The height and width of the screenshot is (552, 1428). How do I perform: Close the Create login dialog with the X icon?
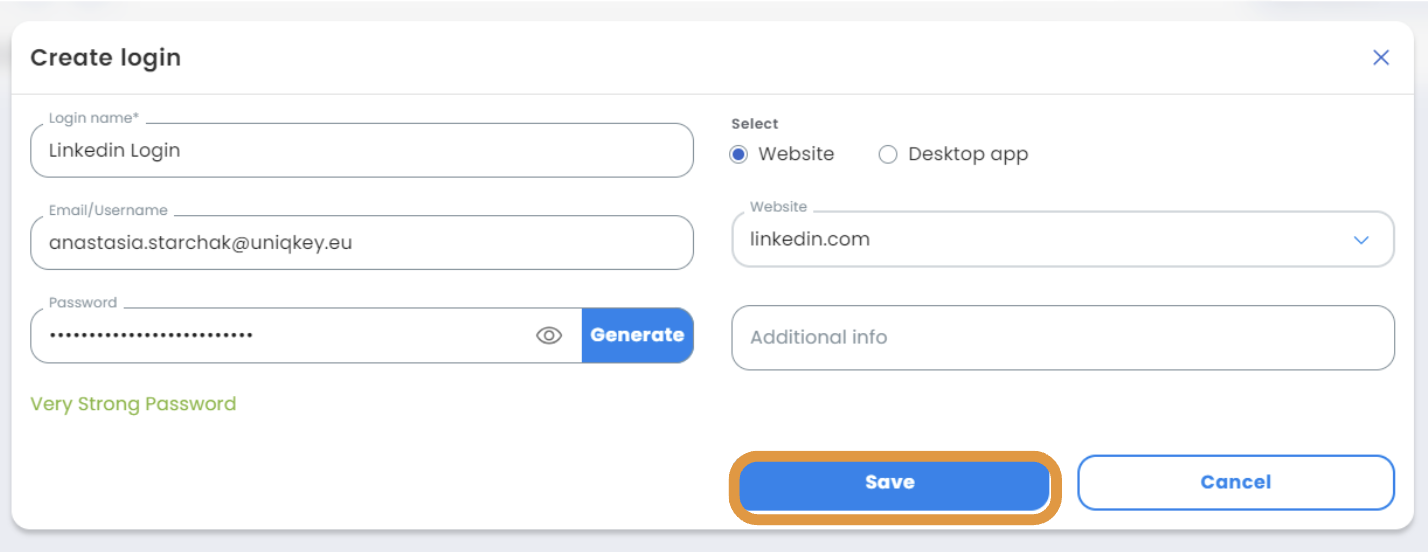coord(1381,58)
